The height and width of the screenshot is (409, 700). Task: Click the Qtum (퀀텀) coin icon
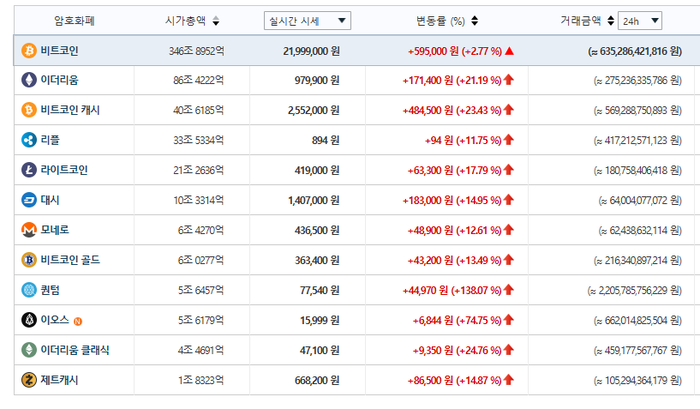point(29,290)
